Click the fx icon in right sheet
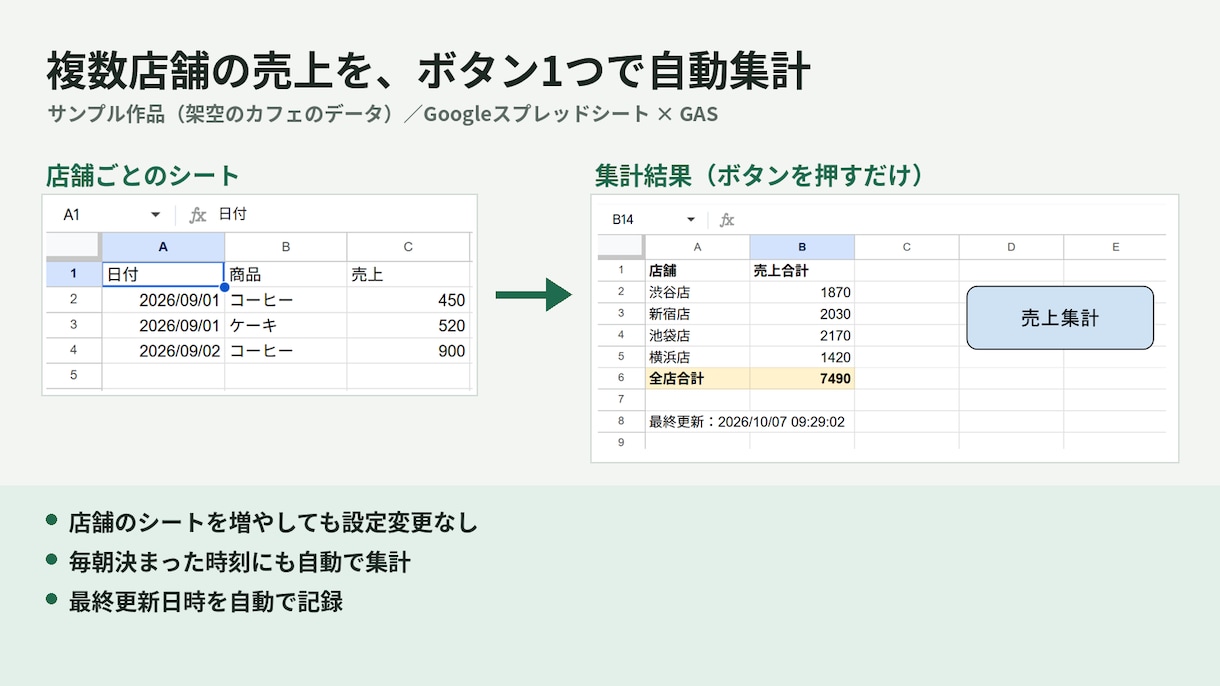Viewport: 1220px width, 686px height. (727, 220)
